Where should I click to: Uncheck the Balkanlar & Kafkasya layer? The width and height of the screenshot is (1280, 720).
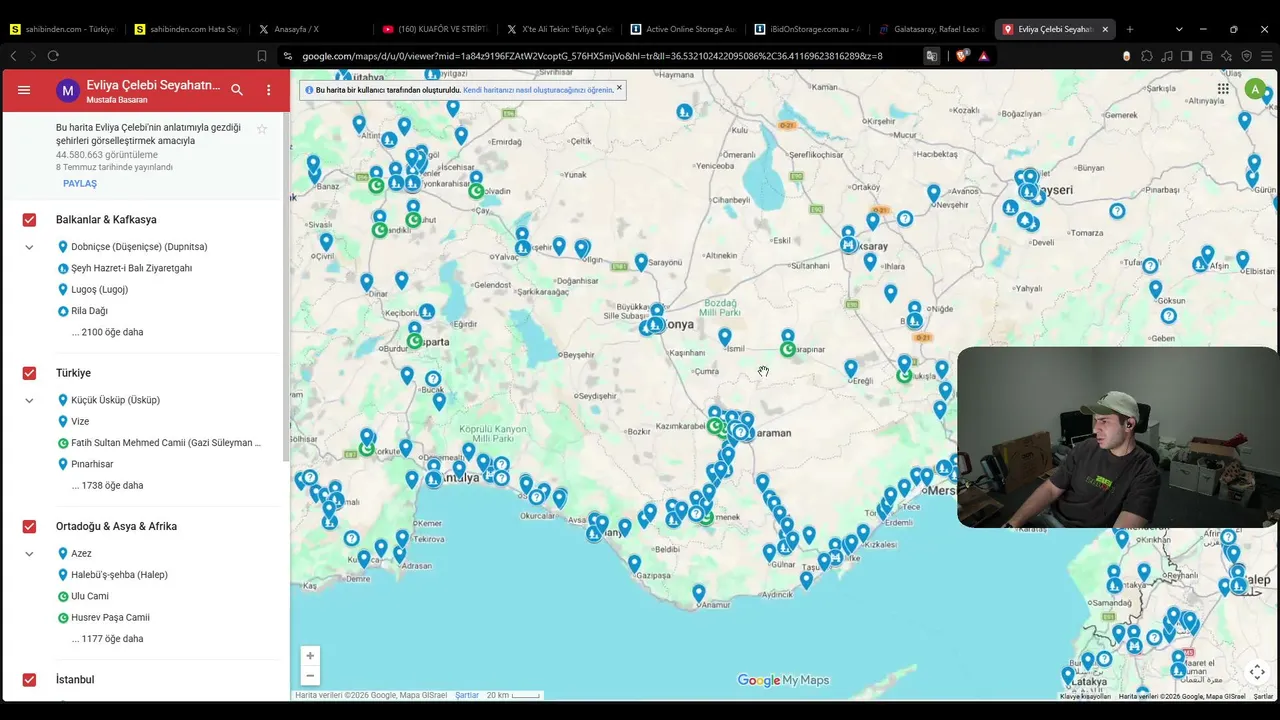[x=29, y=220]
